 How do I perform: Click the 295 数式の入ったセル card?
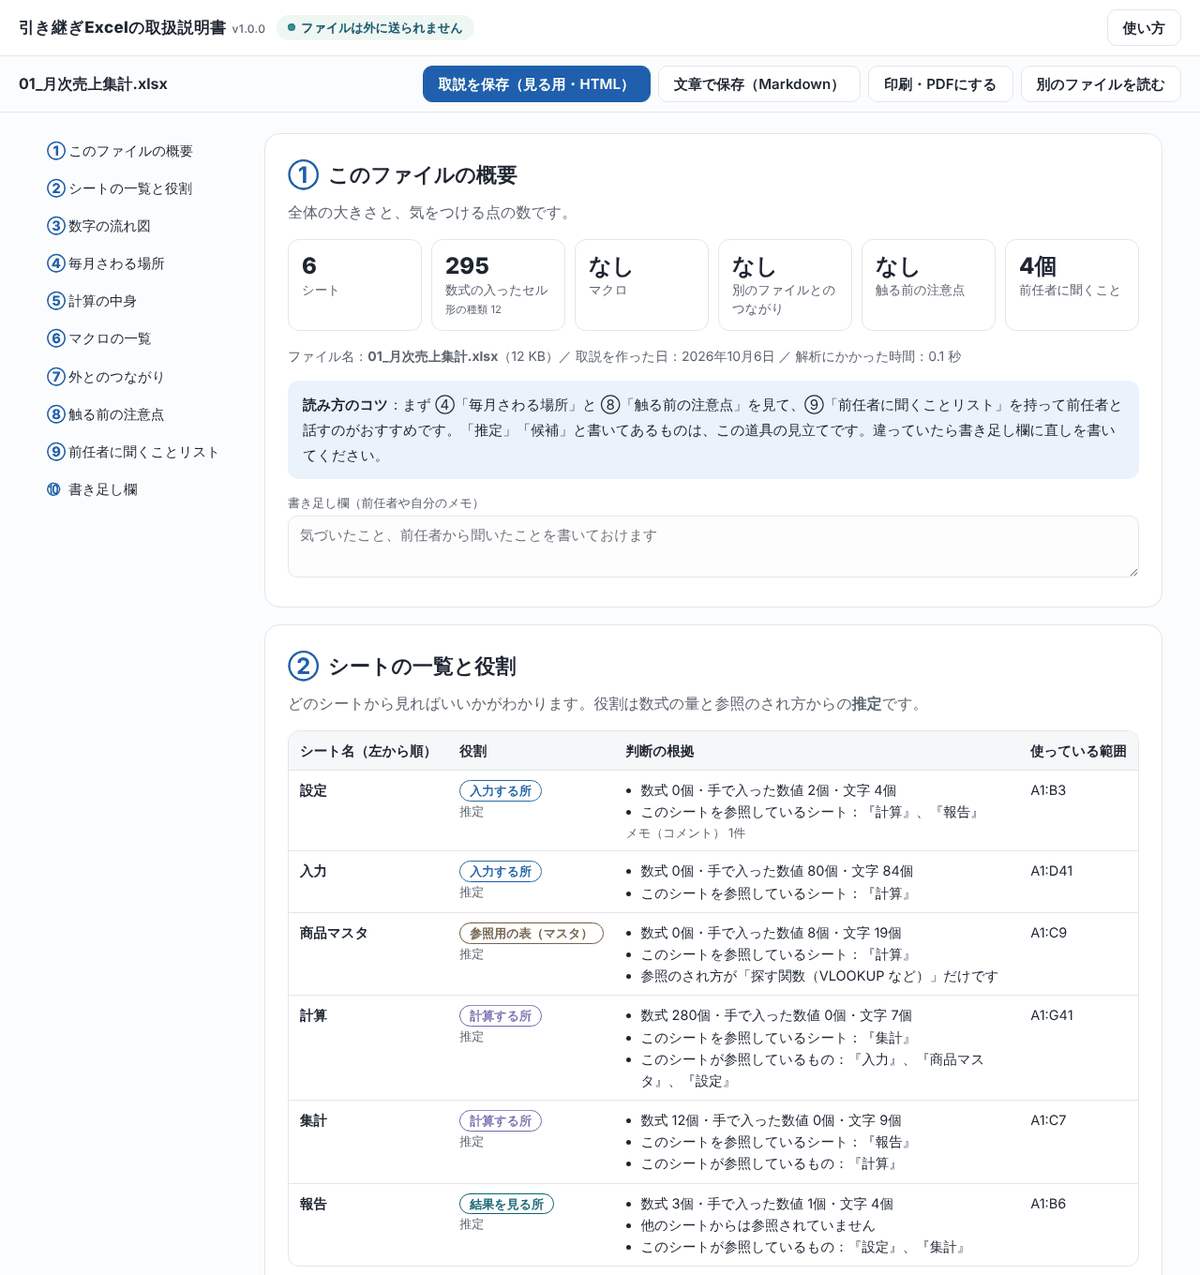coord(498,285)
